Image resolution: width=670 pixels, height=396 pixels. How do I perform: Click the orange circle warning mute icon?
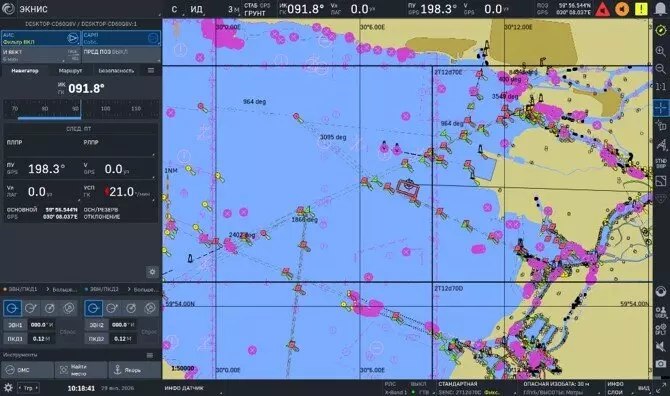(x=622, y=9)
